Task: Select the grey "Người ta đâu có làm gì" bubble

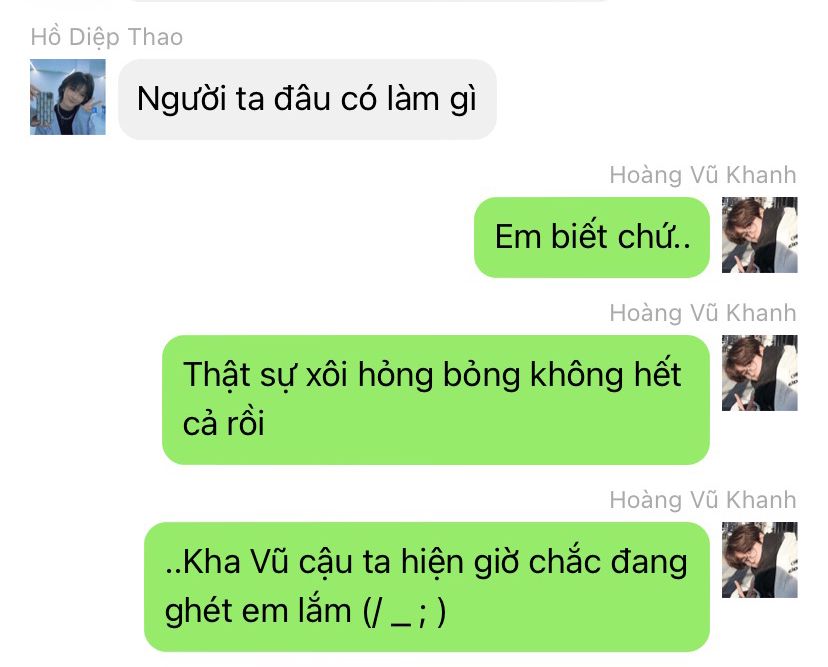Action: (x=307, y=99)
